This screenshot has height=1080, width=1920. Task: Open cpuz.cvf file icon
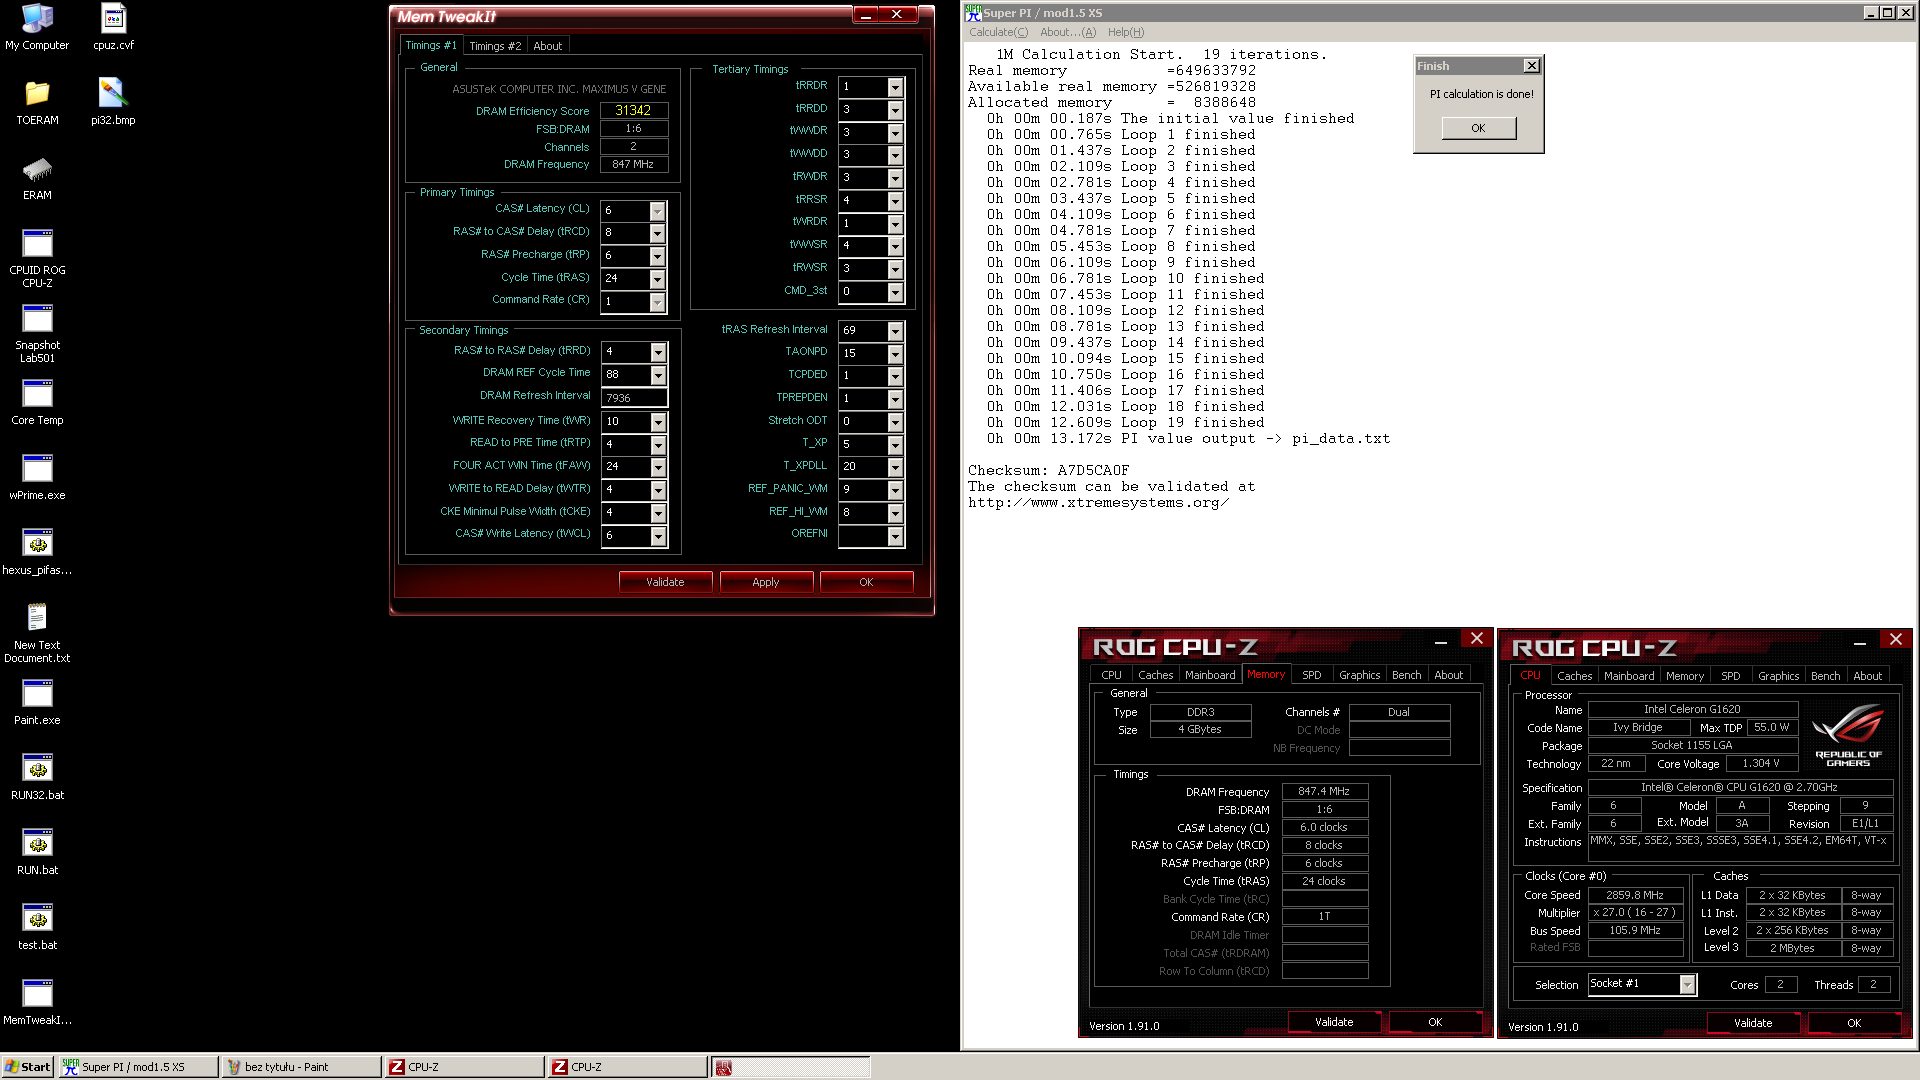113,27
